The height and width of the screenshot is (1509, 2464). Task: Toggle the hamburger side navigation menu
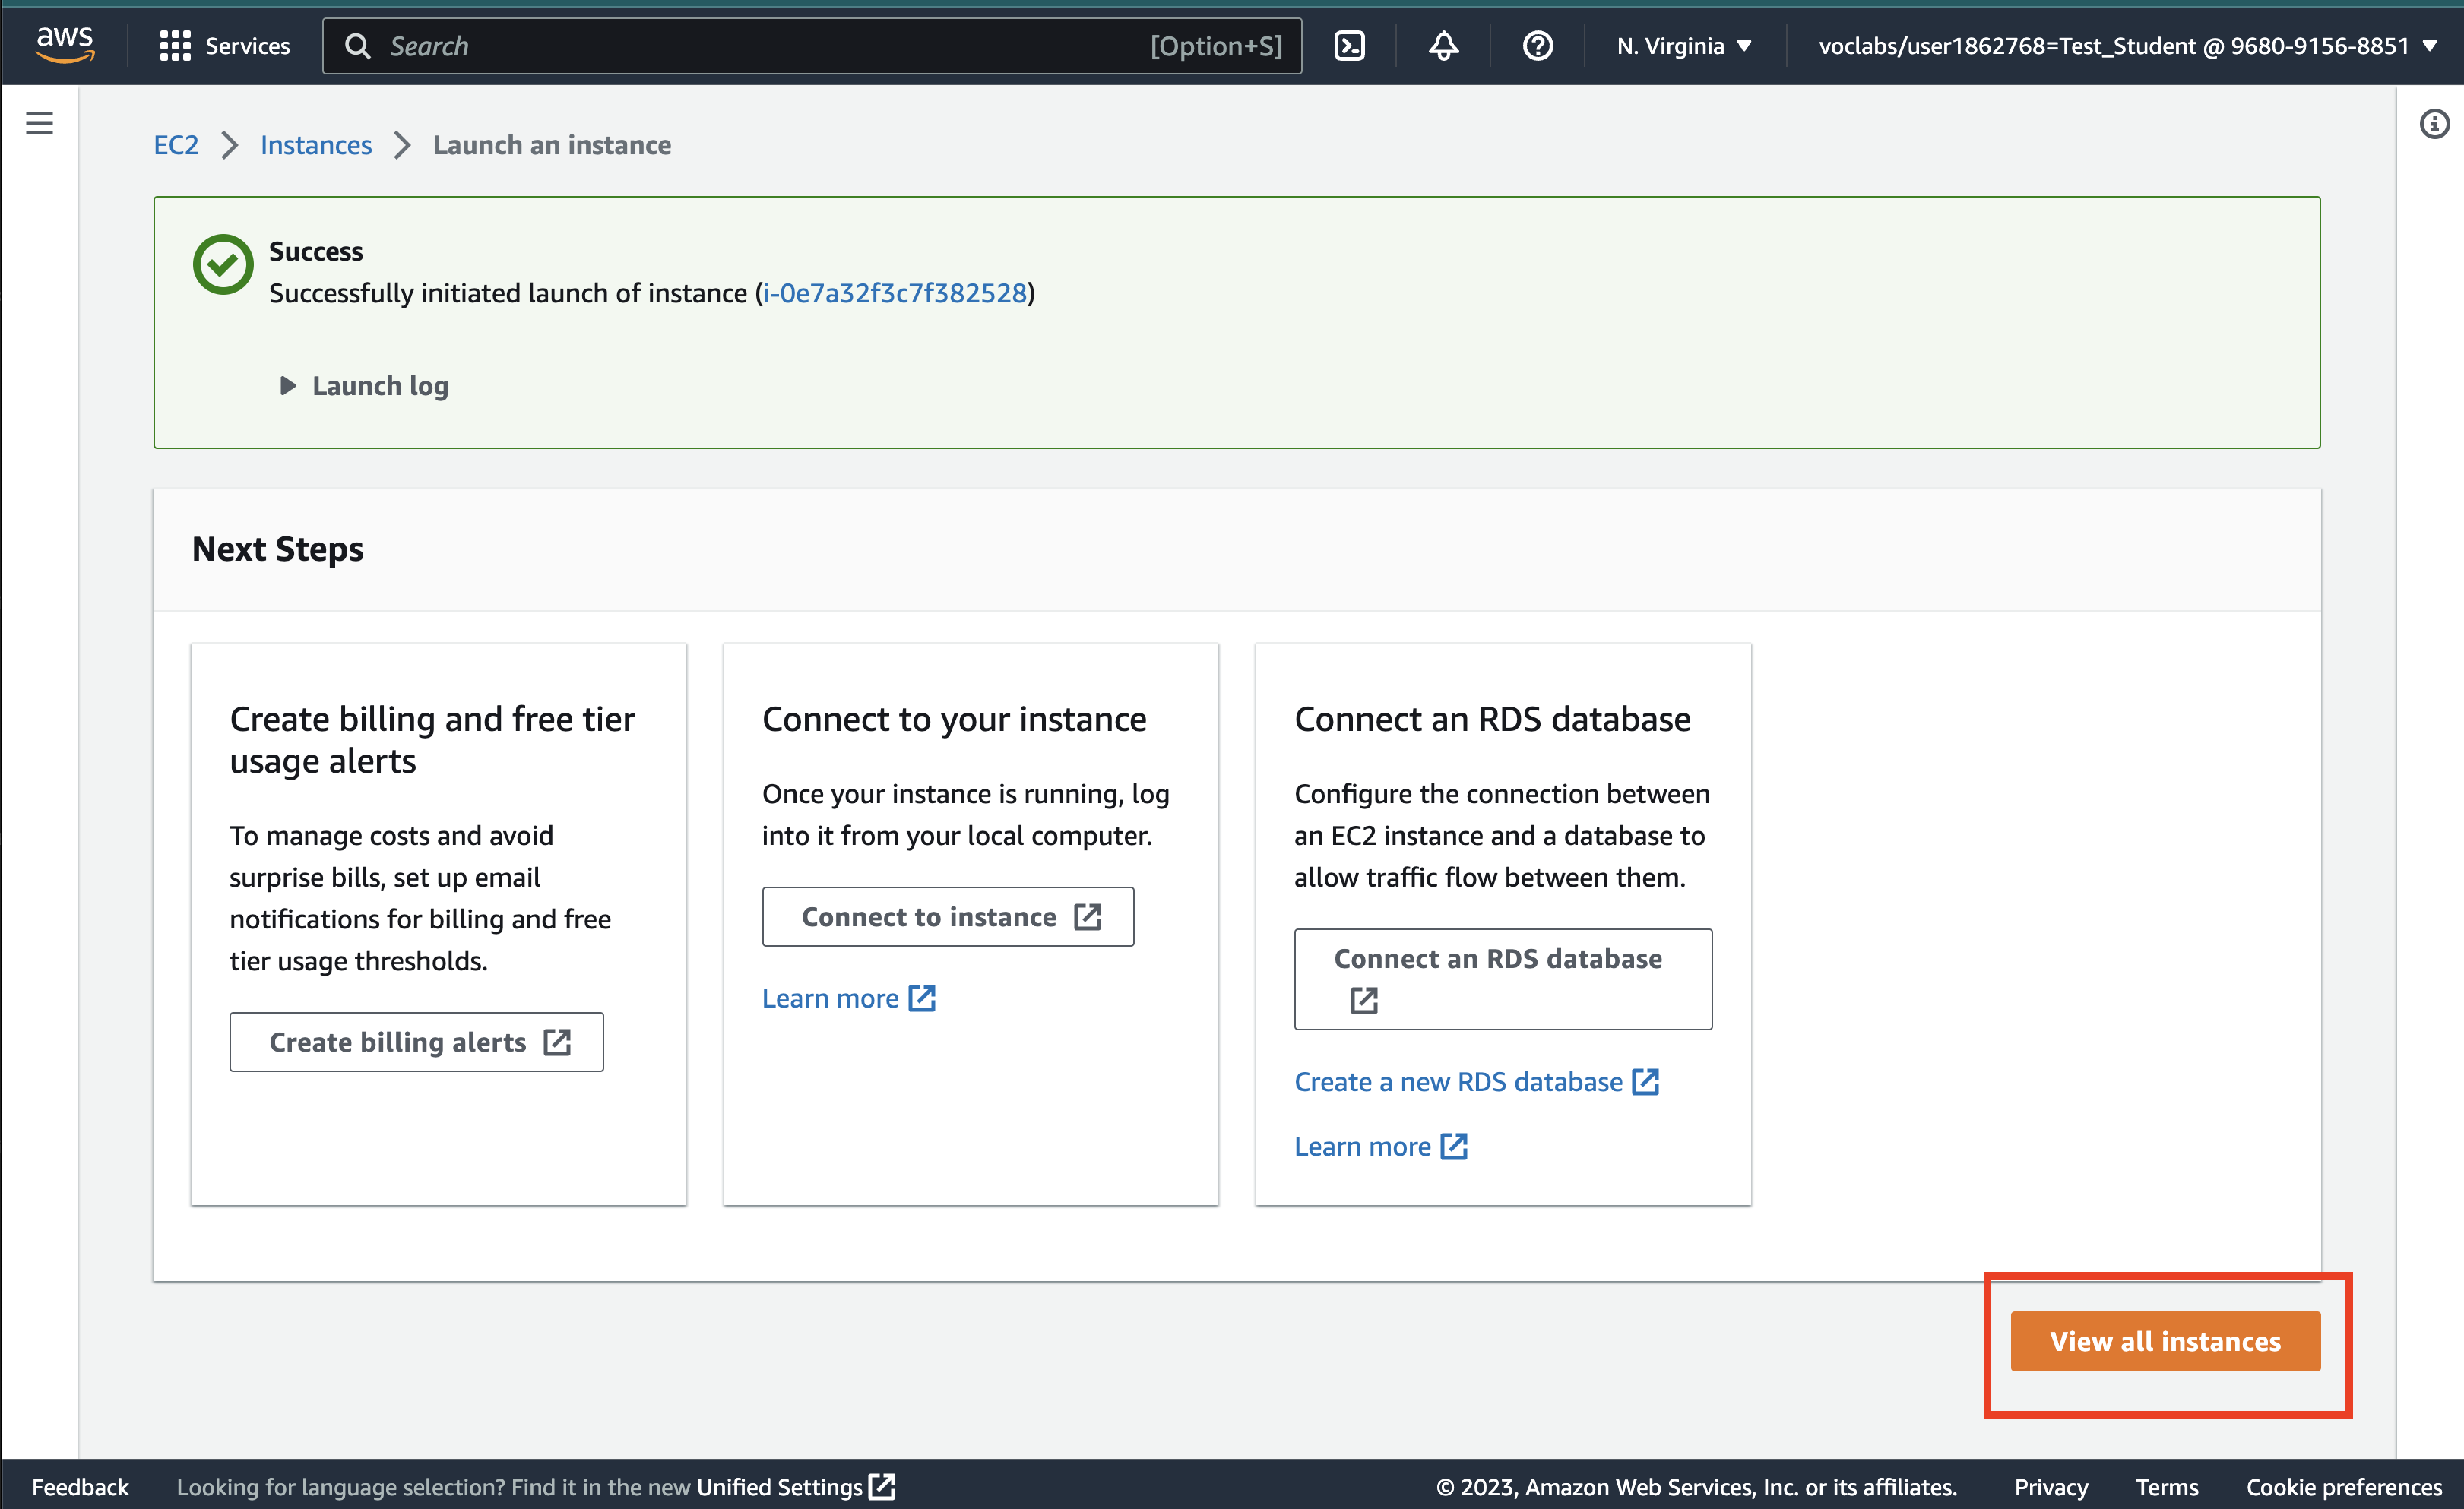(x=39, y=123)
